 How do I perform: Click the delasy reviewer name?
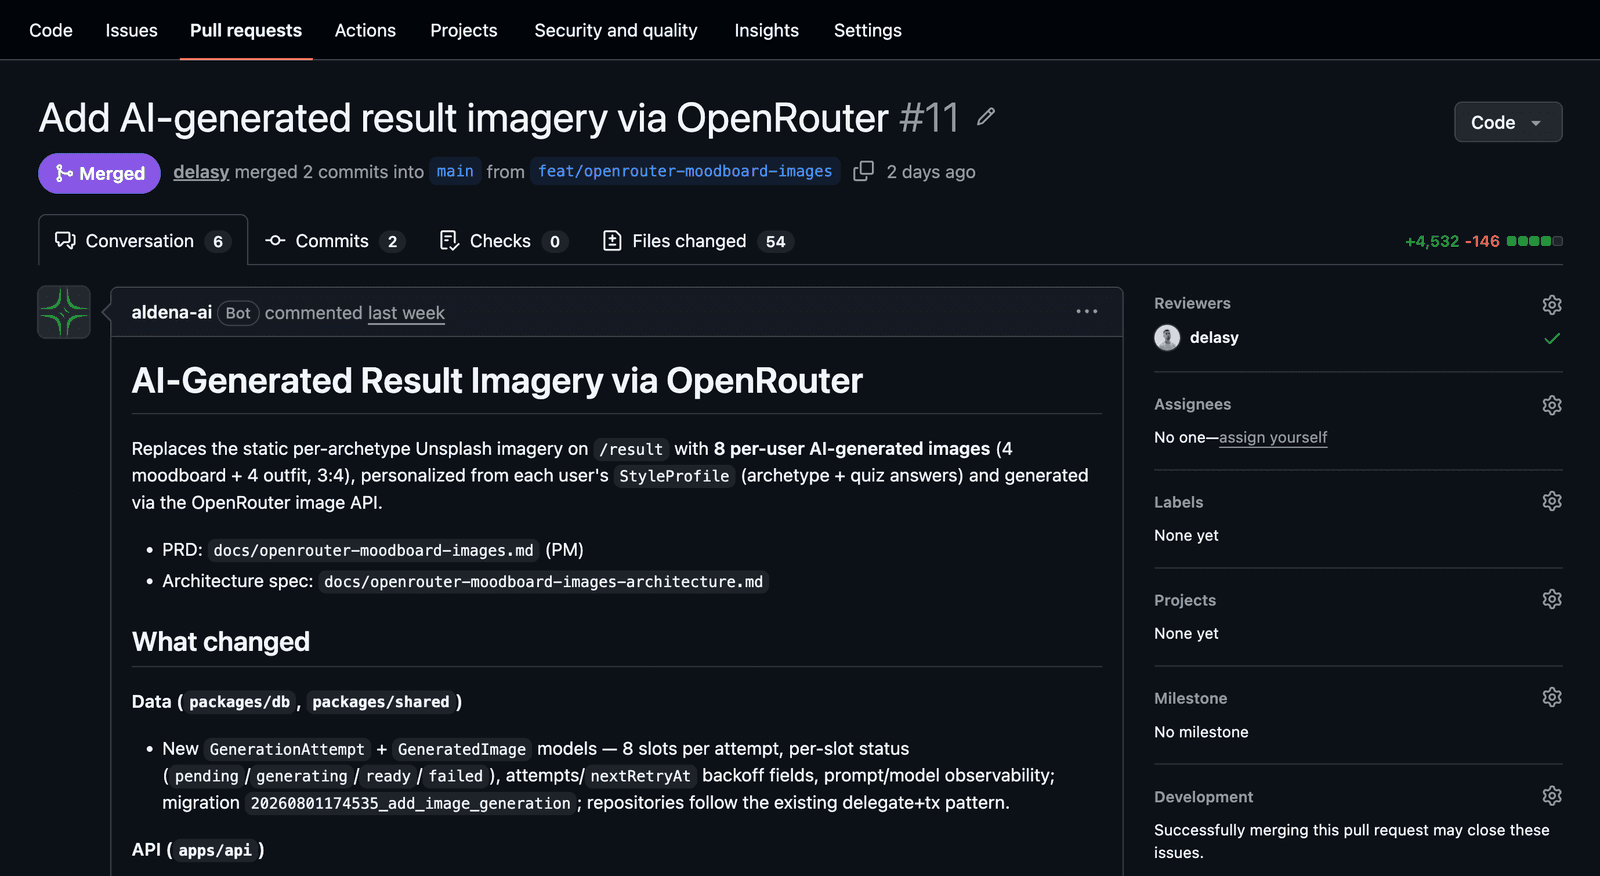click(1214, 338)
